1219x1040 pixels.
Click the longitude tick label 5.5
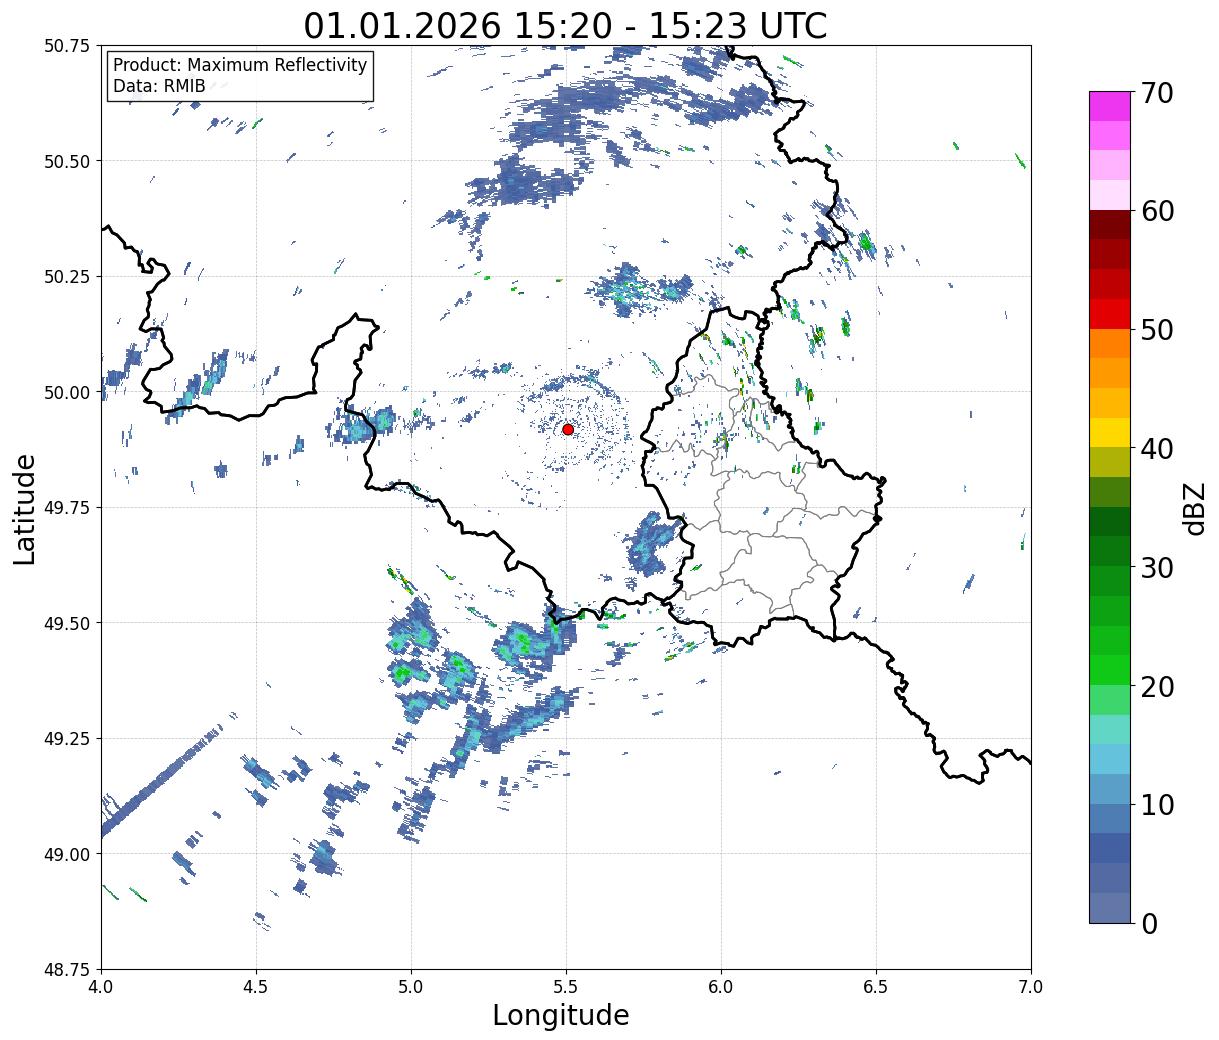(566, 987)
